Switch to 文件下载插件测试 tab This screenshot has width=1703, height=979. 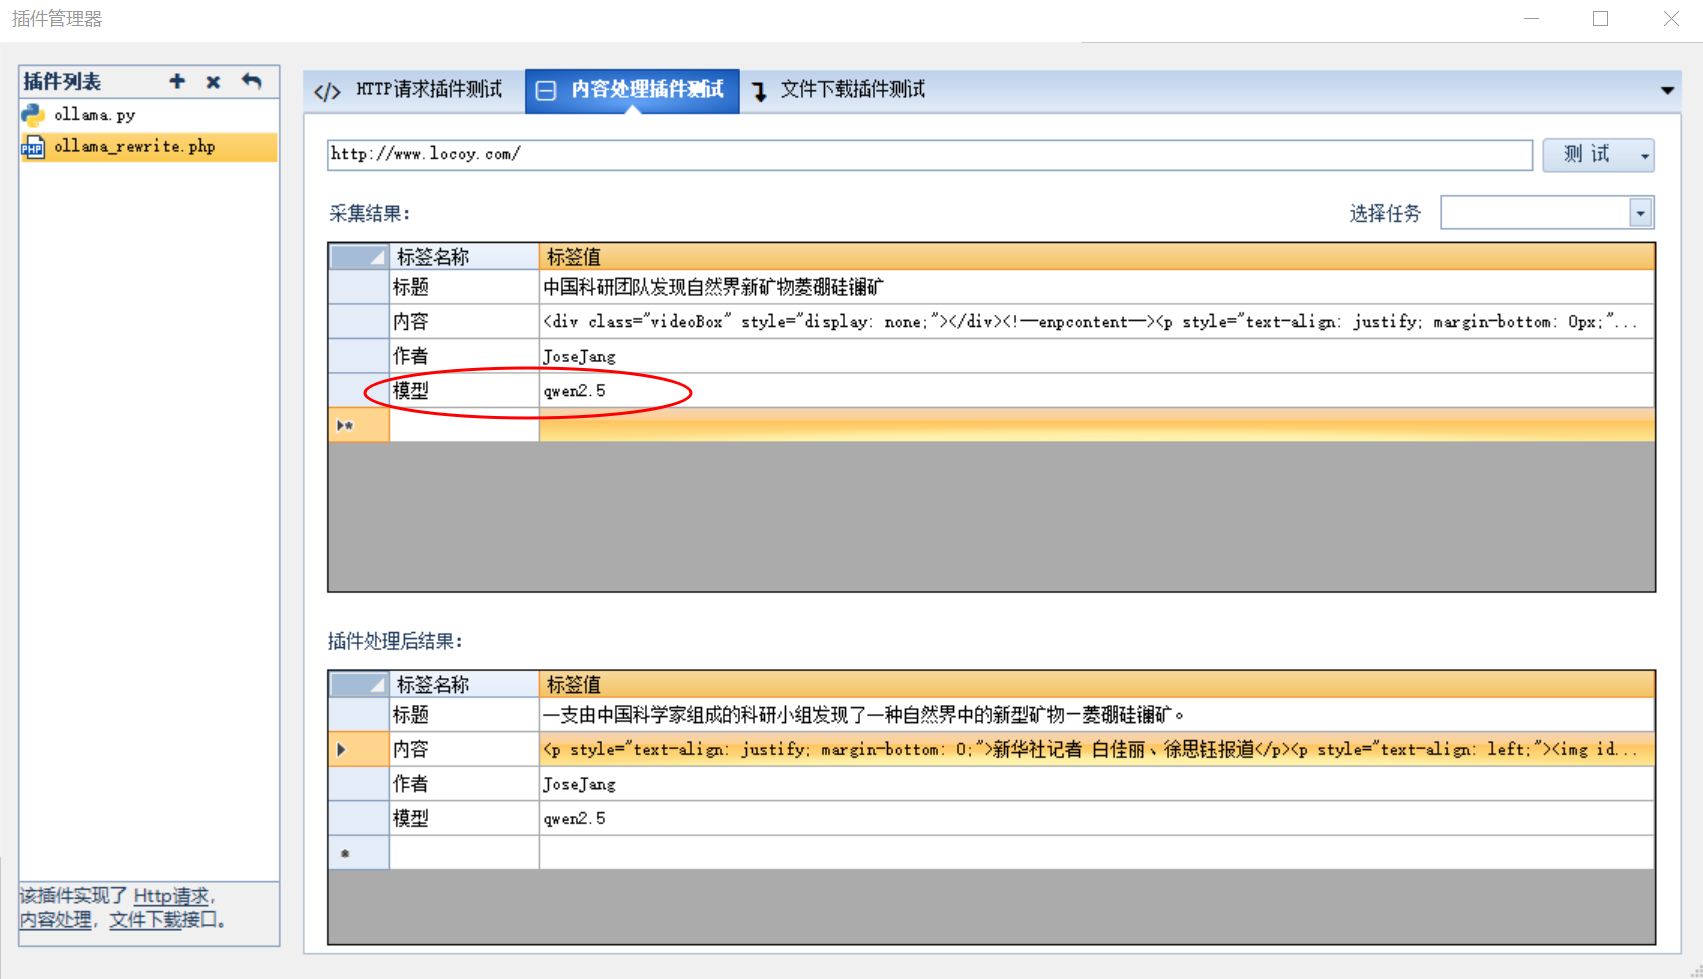point(852,90)
